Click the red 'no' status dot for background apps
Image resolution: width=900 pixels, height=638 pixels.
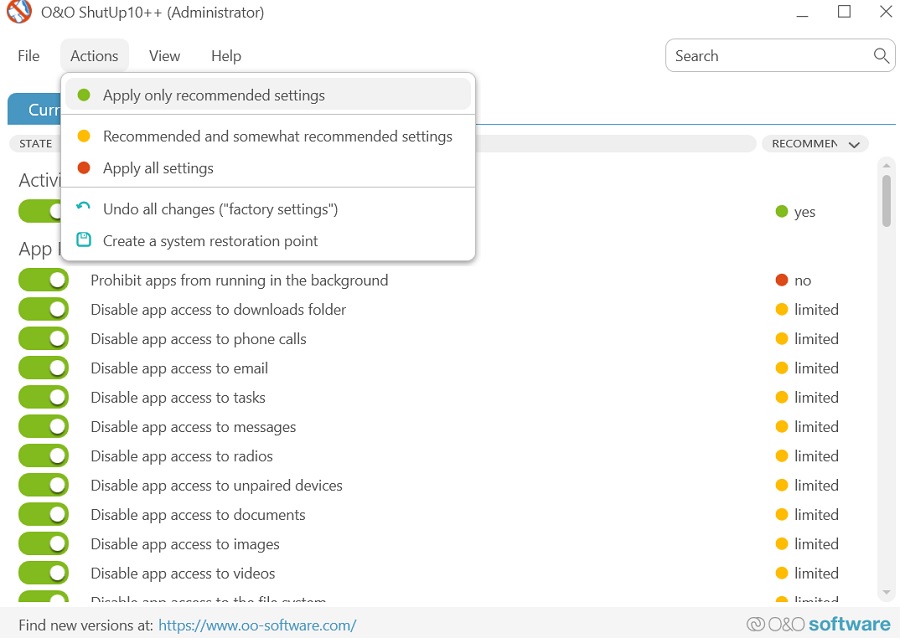784,280
